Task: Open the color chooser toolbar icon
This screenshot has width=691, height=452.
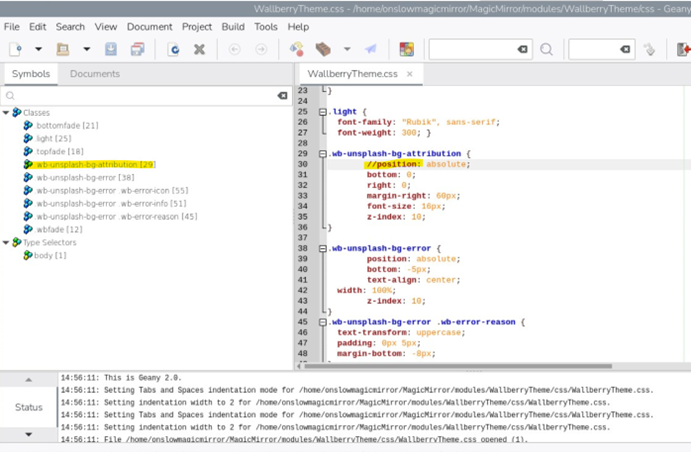Action: pyautogui.click(x=406, y=49)
